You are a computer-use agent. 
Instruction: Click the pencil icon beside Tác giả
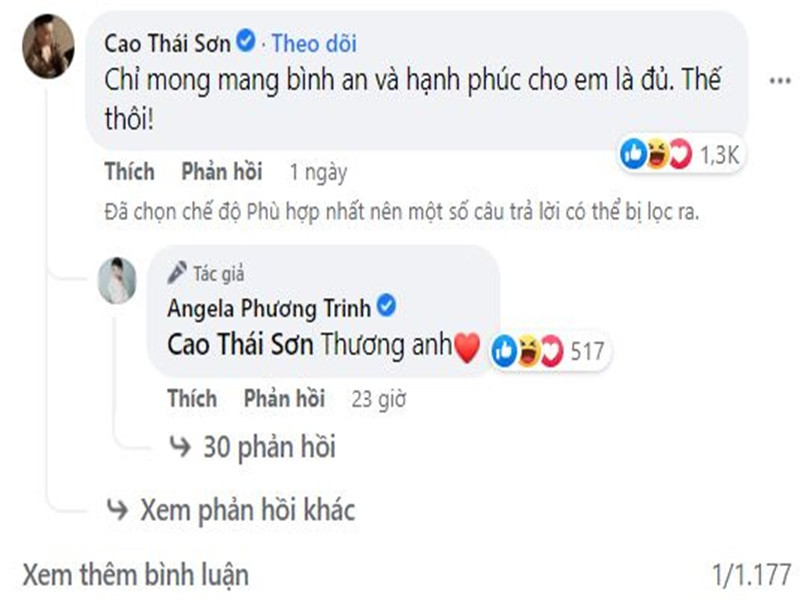[178, 266]
